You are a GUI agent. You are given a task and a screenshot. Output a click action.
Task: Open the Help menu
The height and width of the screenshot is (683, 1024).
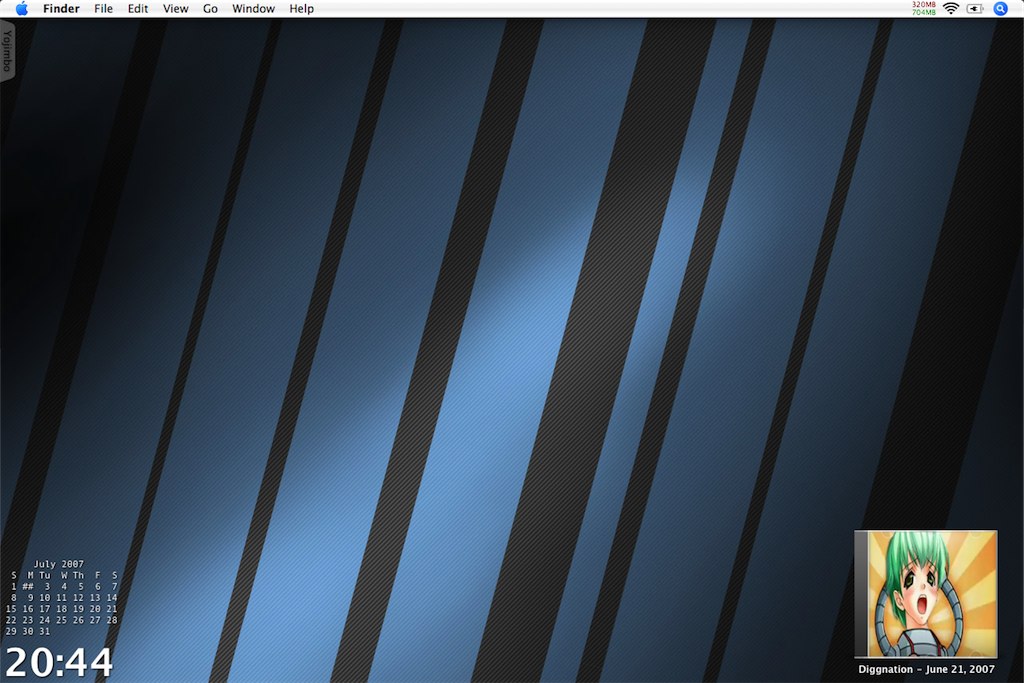(x=302, y=8)
